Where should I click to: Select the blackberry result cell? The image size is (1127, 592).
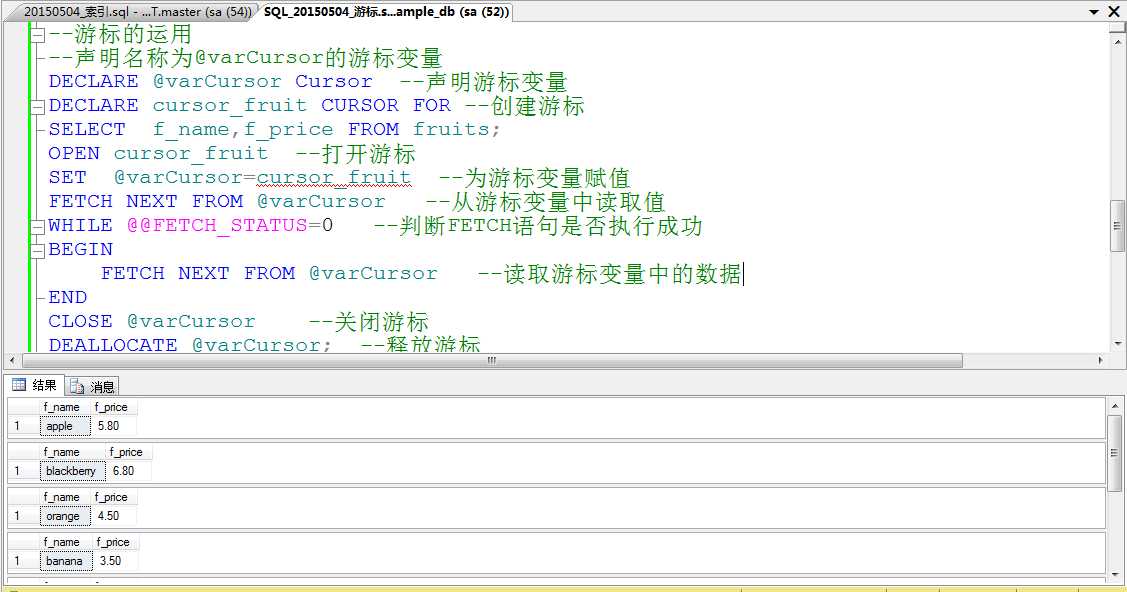71,471
